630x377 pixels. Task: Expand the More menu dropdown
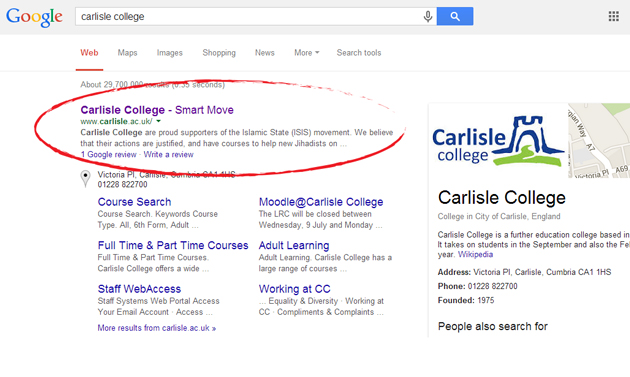coord(307,53)
